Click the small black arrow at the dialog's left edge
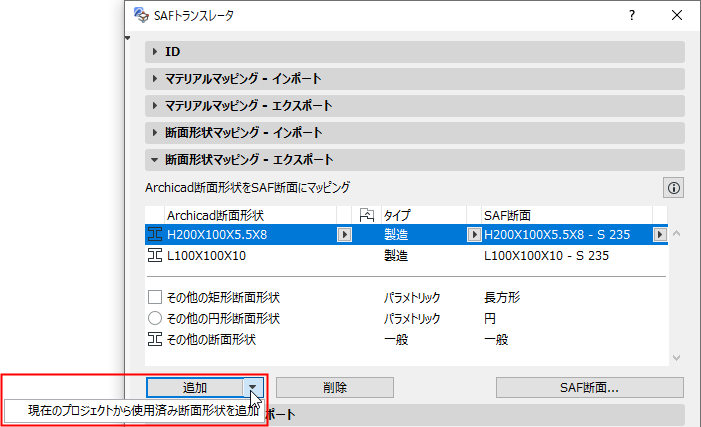Image resolution: width=701 pixels, height=427 pixels. [x=127, y=38]
